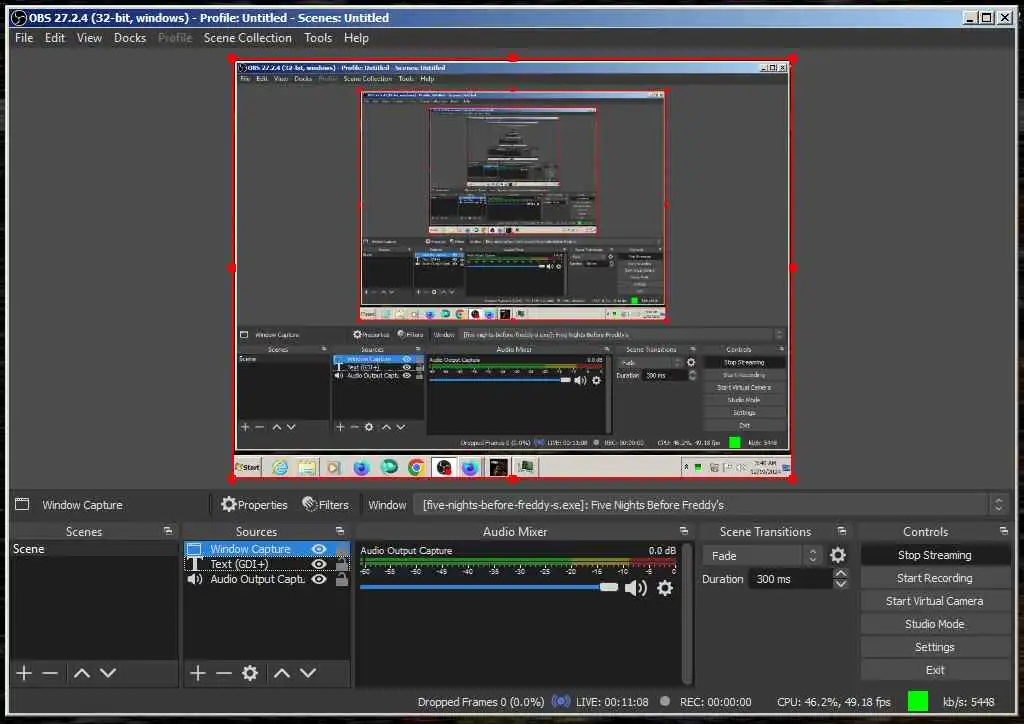Select the Text (GDI+) source row
Image resolution: width=1024 pixels, height=724 pixels.
tap(267, 564)
